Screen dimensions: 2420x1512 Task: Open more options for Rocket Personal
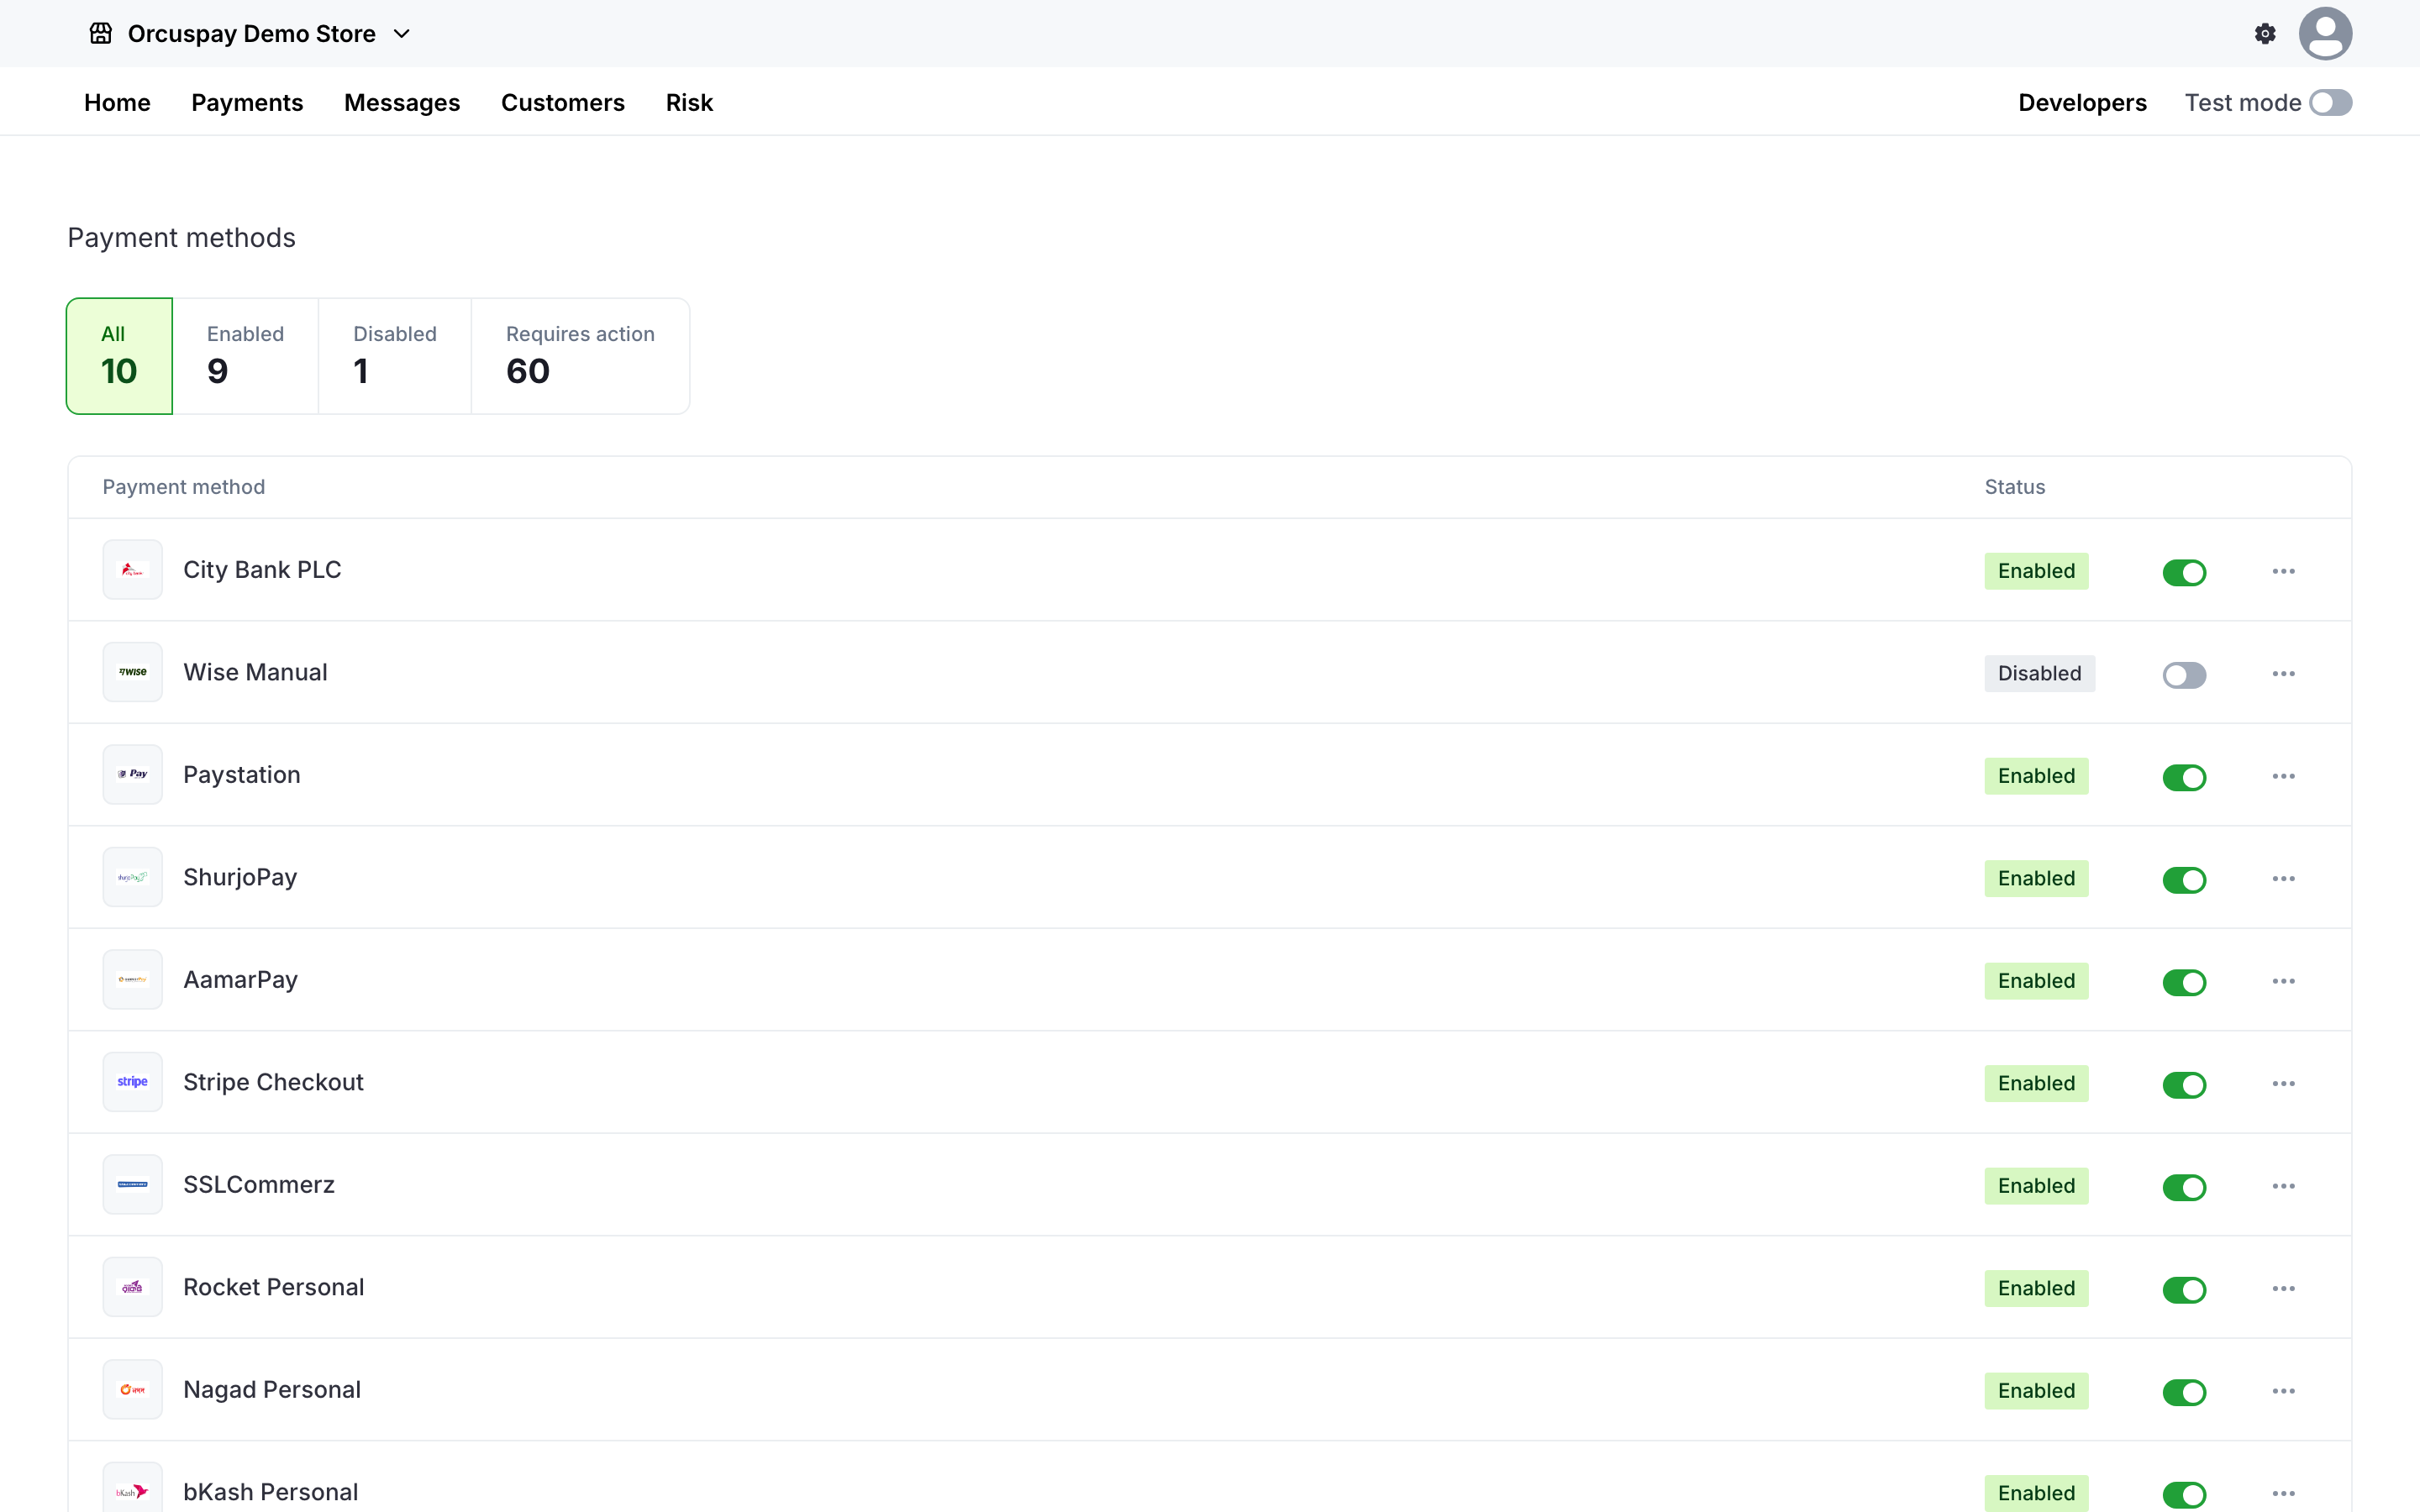2283,1289
